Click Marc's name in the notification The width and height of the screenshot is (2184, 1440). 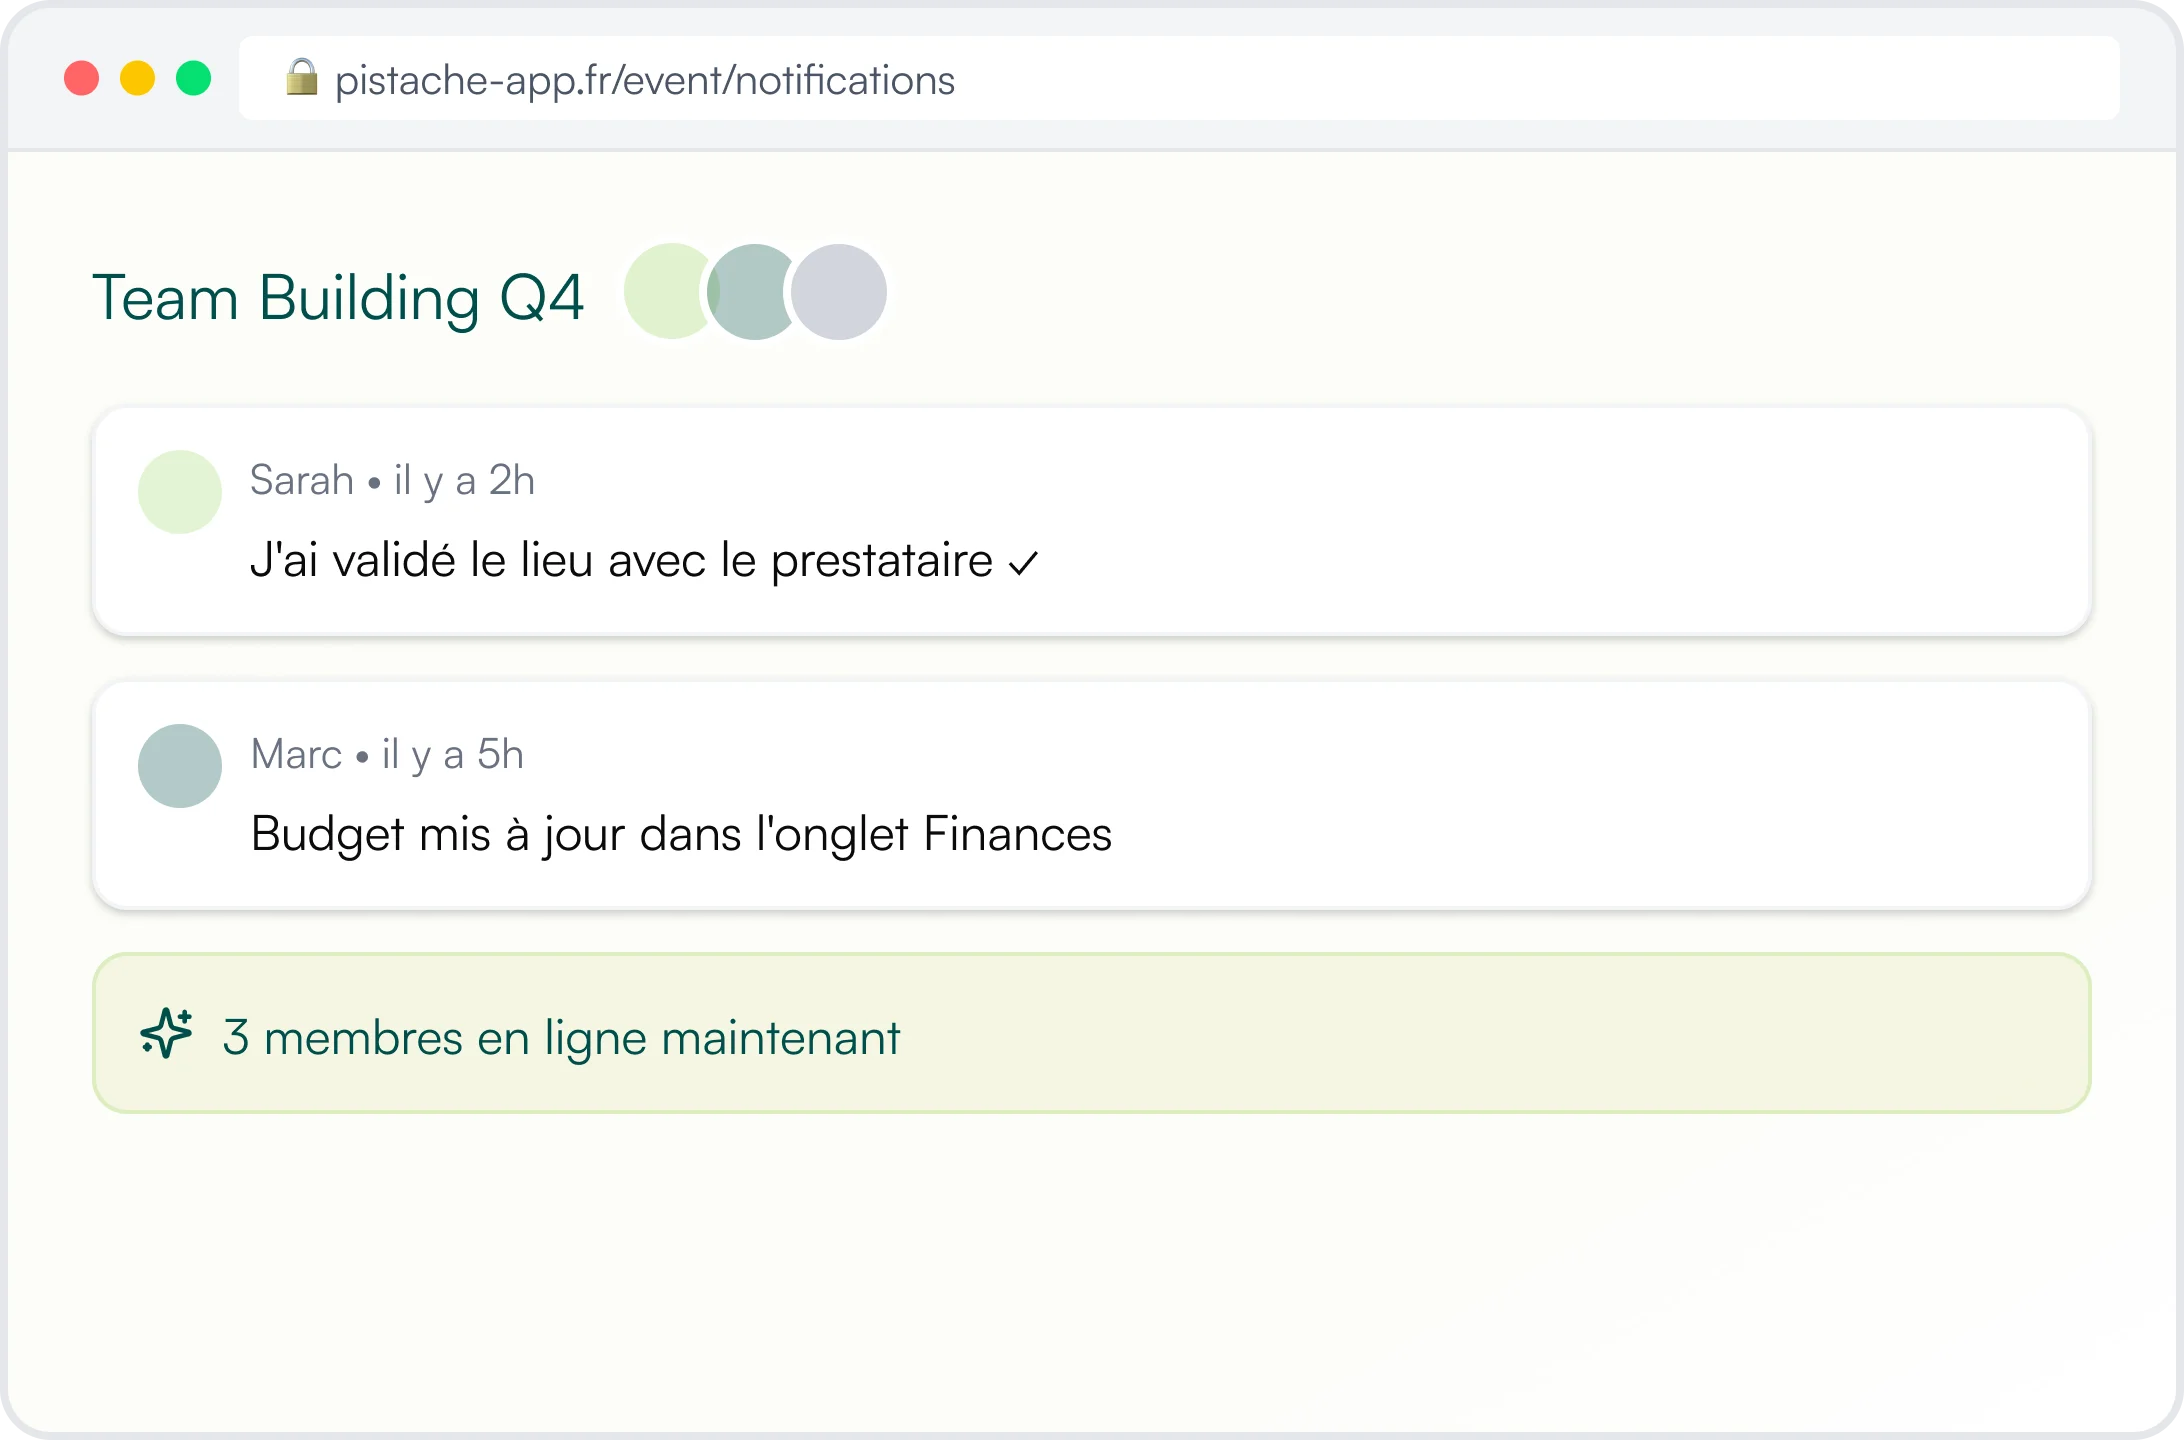point(295,754)
